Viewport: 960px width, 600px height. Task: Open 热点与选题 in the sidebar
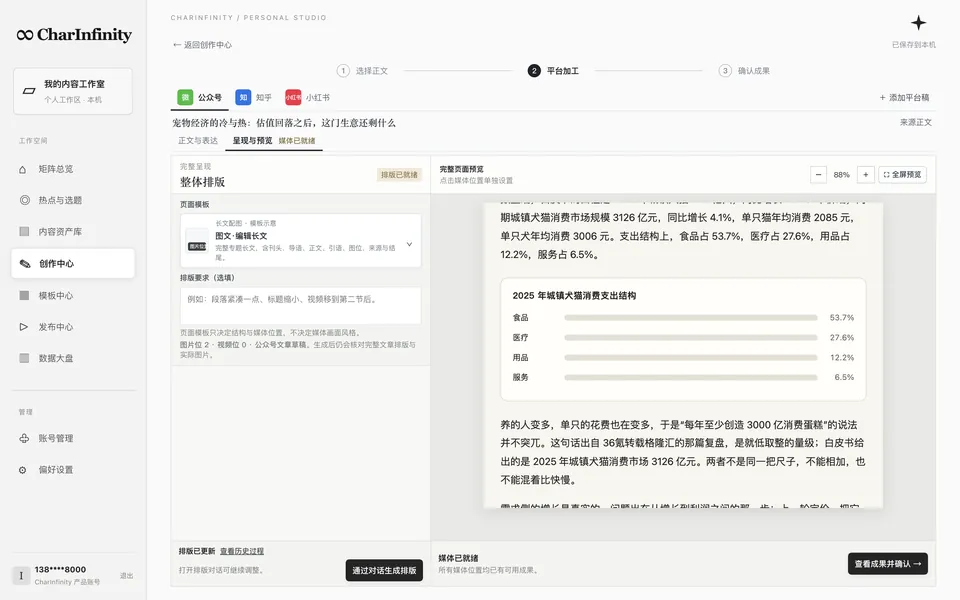(73, 200)
